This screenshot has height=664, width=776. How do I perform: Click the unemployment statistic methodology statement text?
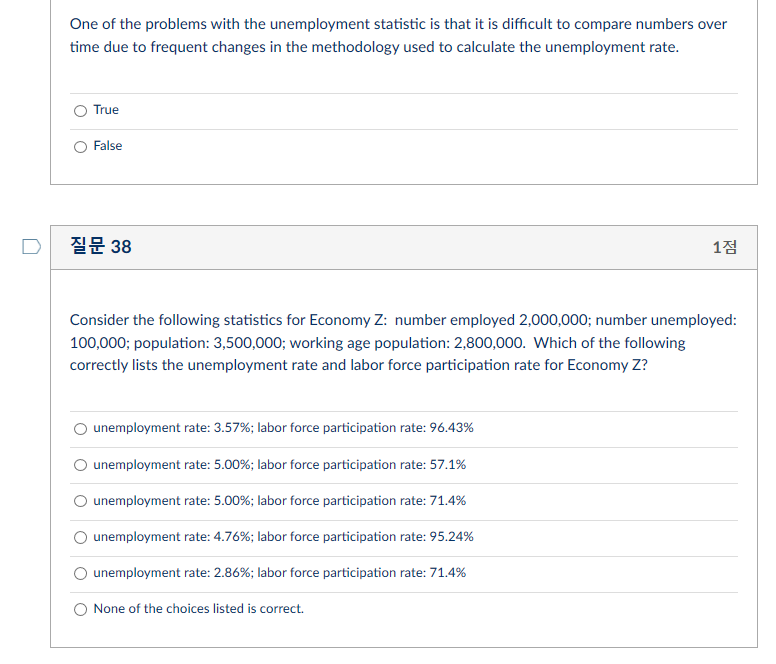tap(398, 35)
